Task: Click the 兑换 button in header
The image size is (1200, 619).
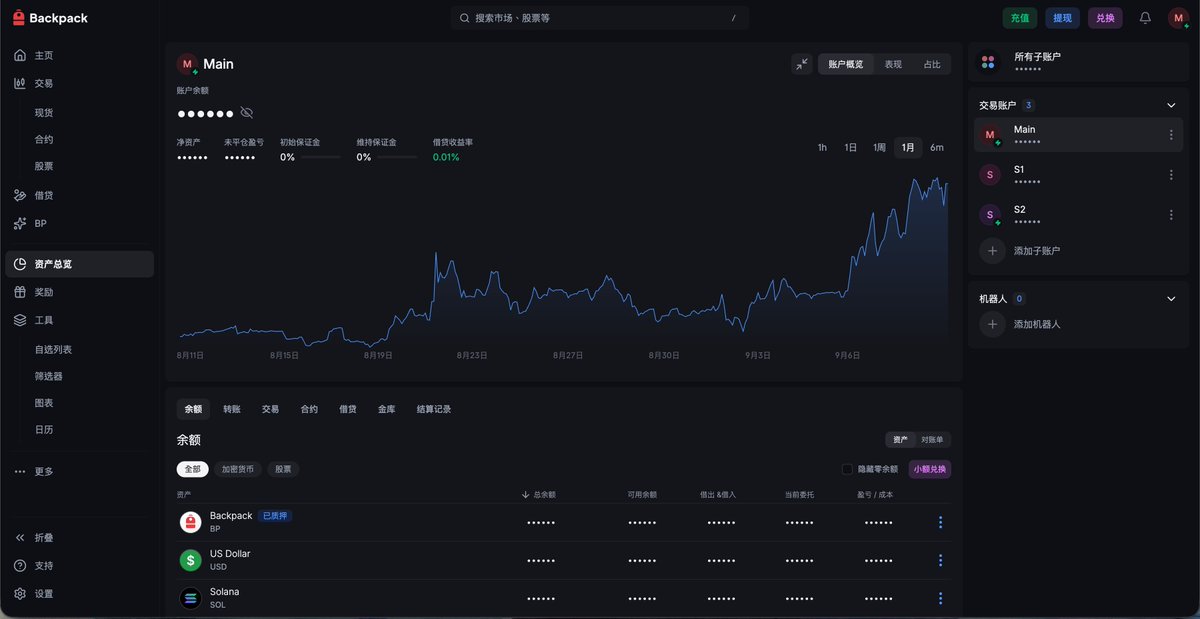Action: (x=1105, y=18)
